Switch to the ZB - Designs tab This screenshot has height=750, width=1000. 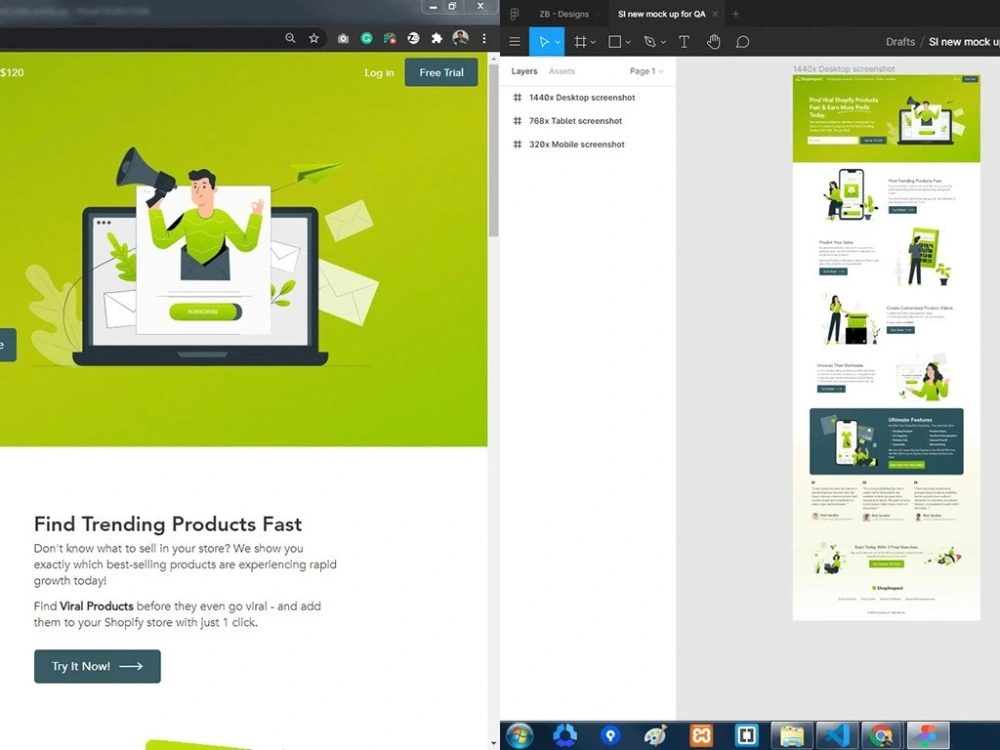click(564, 14)
